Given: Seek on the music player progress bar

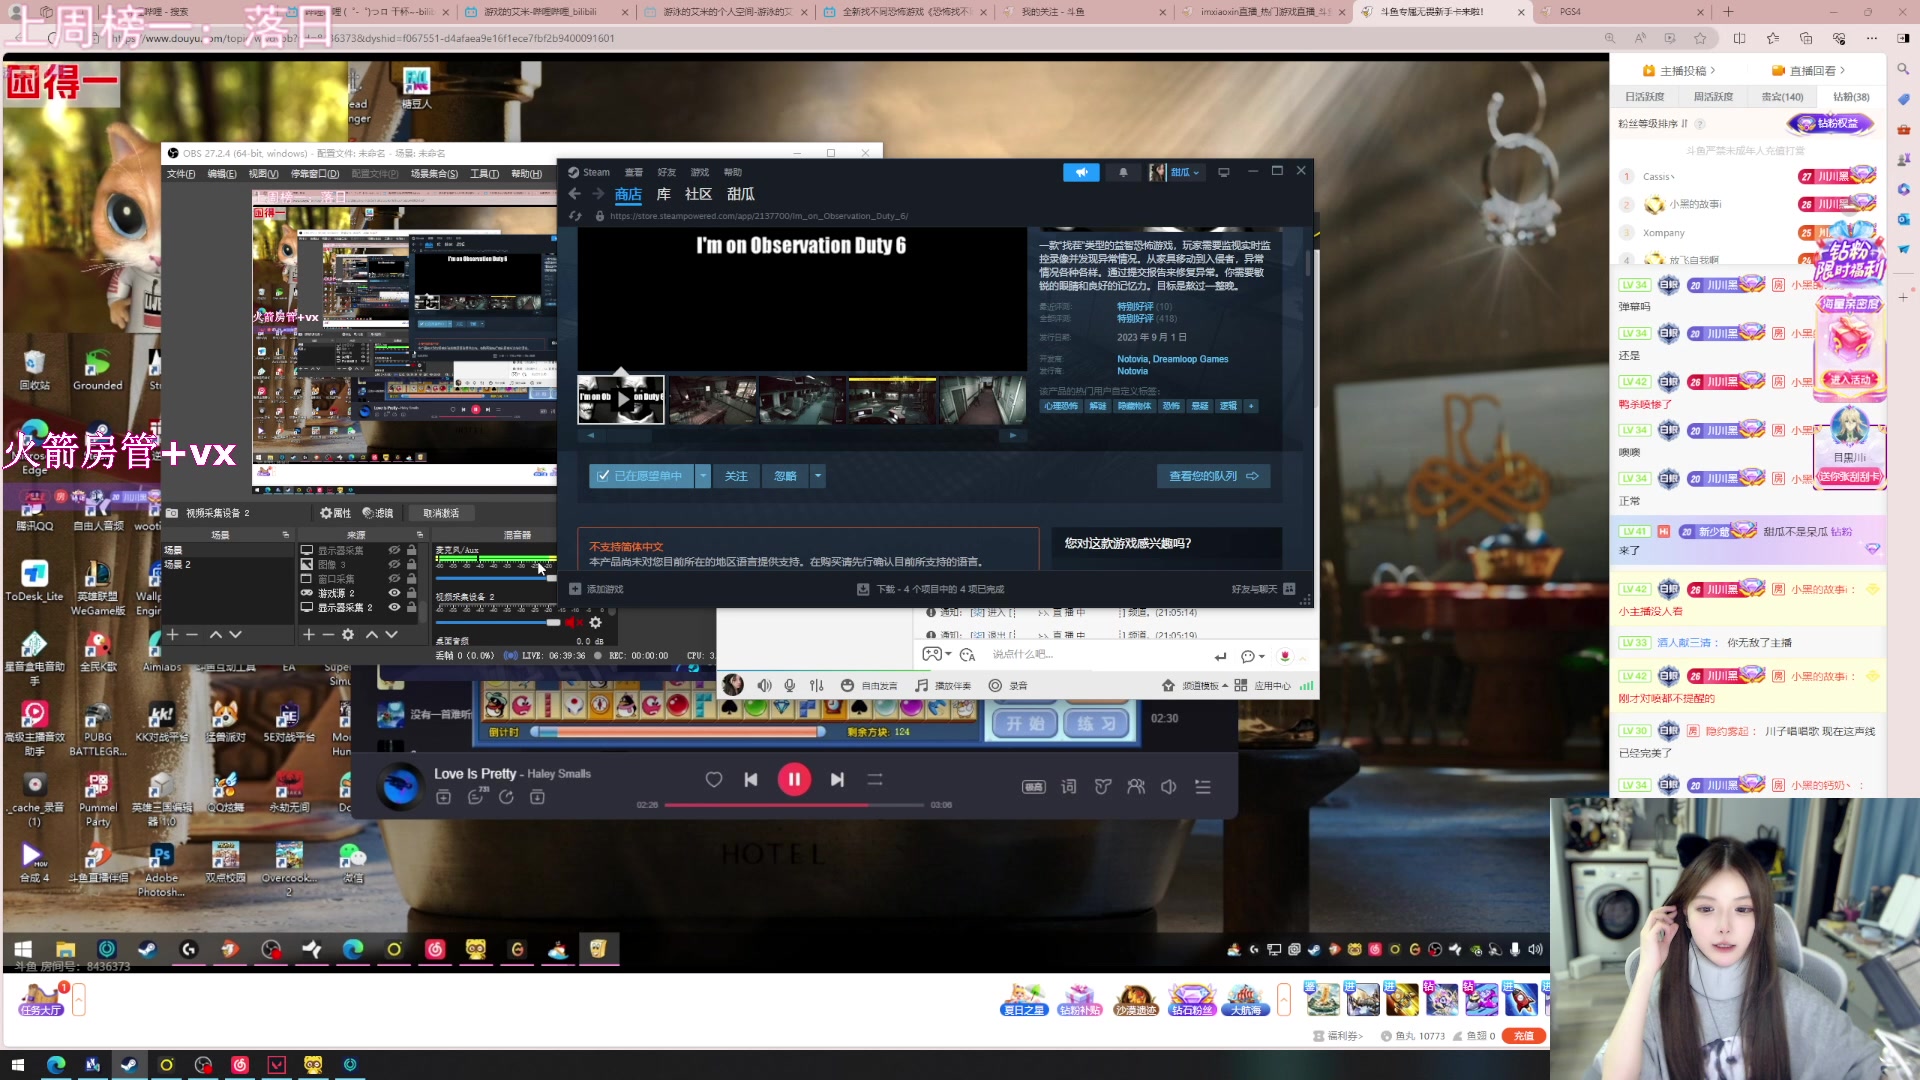Looking at the screenshot, I should click(794, 805).
